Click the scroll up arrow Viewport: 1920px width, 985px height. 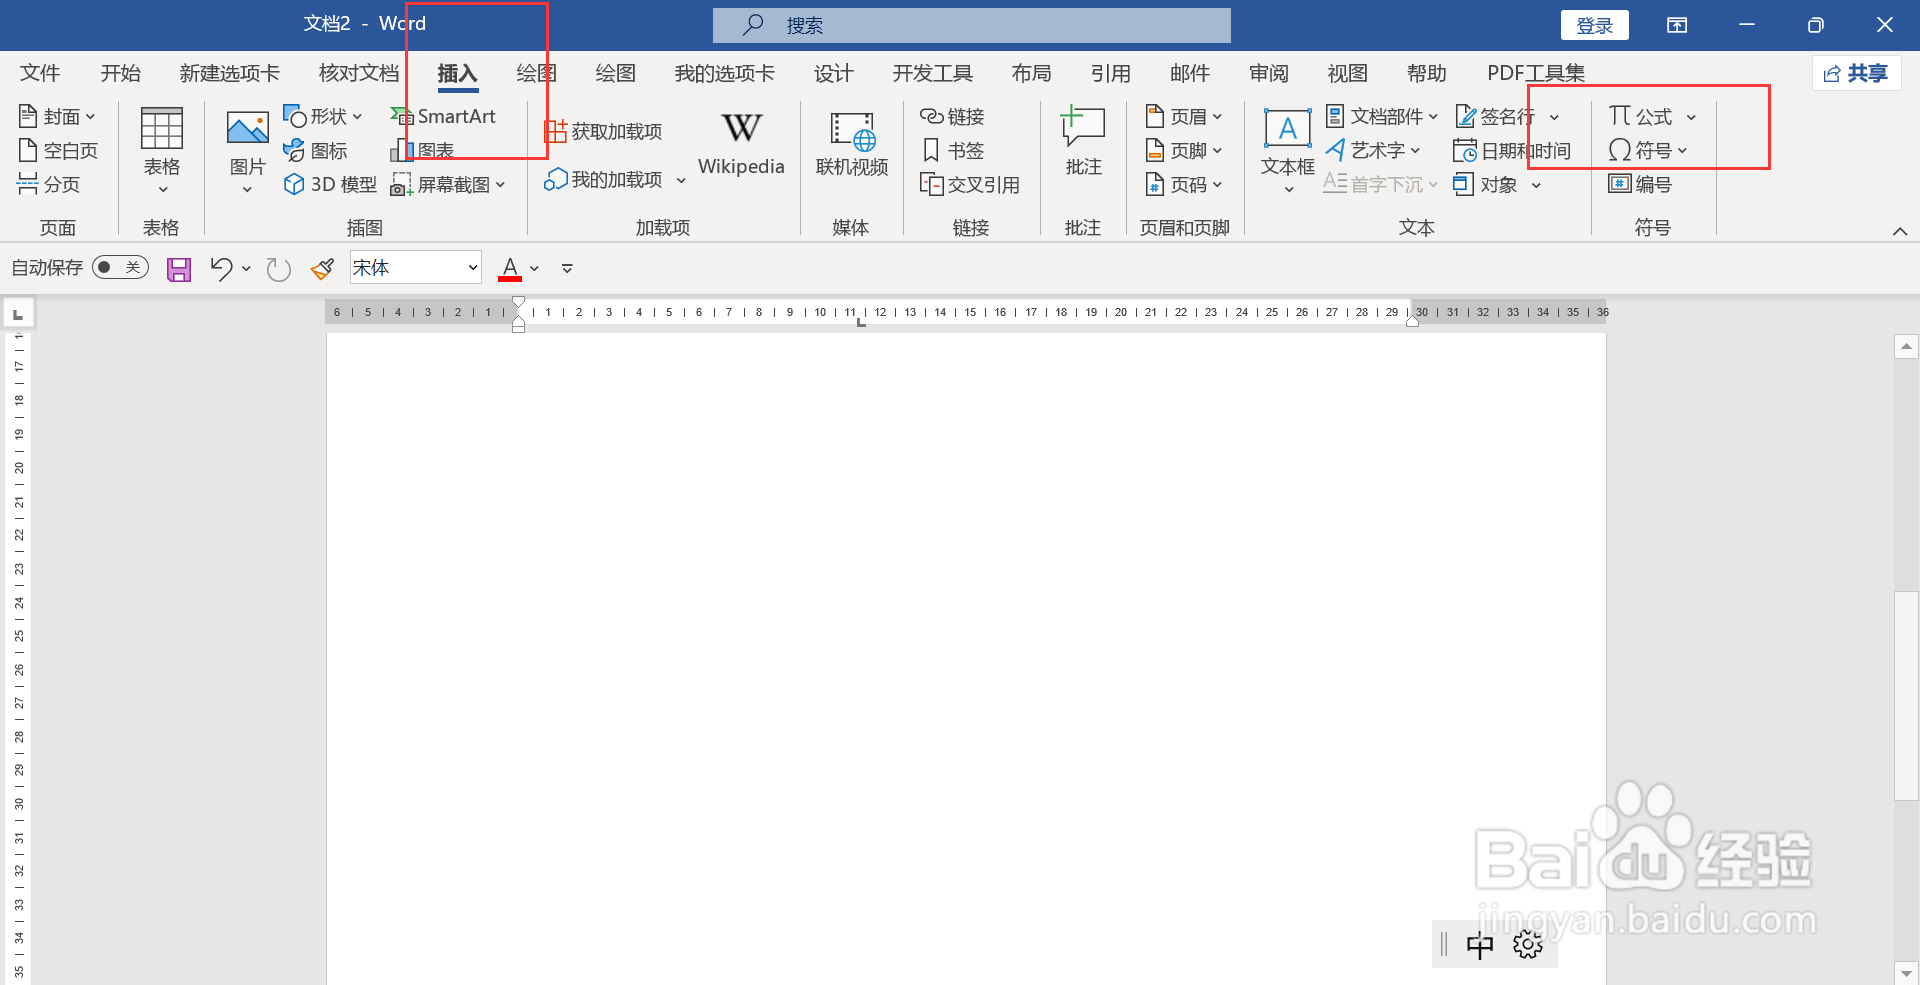pos(1906,347)
